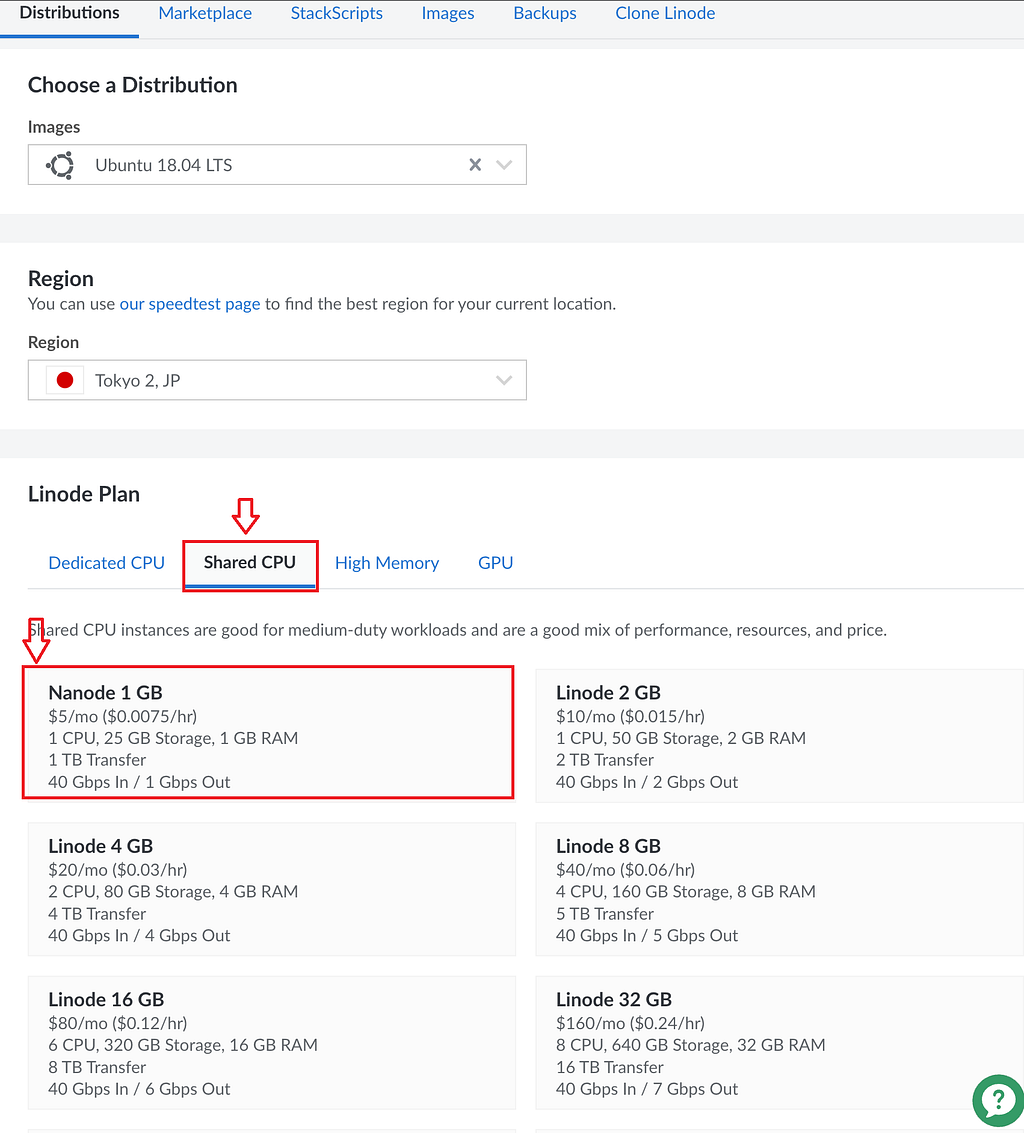
Task: Click the 1 CPU, 25 GB Storage, 1 GB RAM text
Action: point(173,738)
